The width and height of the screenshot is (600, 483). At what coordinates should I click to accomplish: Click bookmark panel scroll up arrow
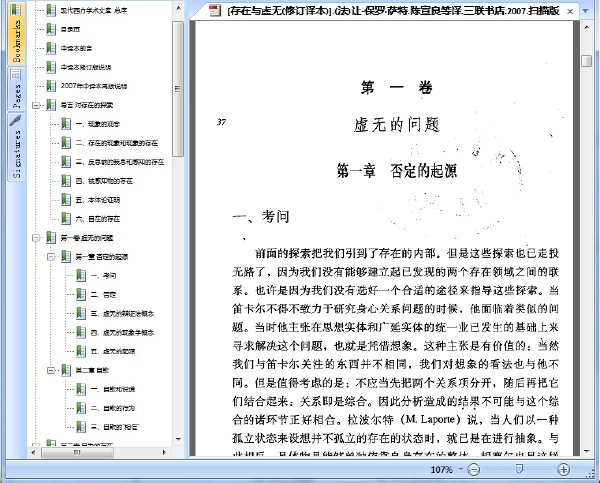178,8
